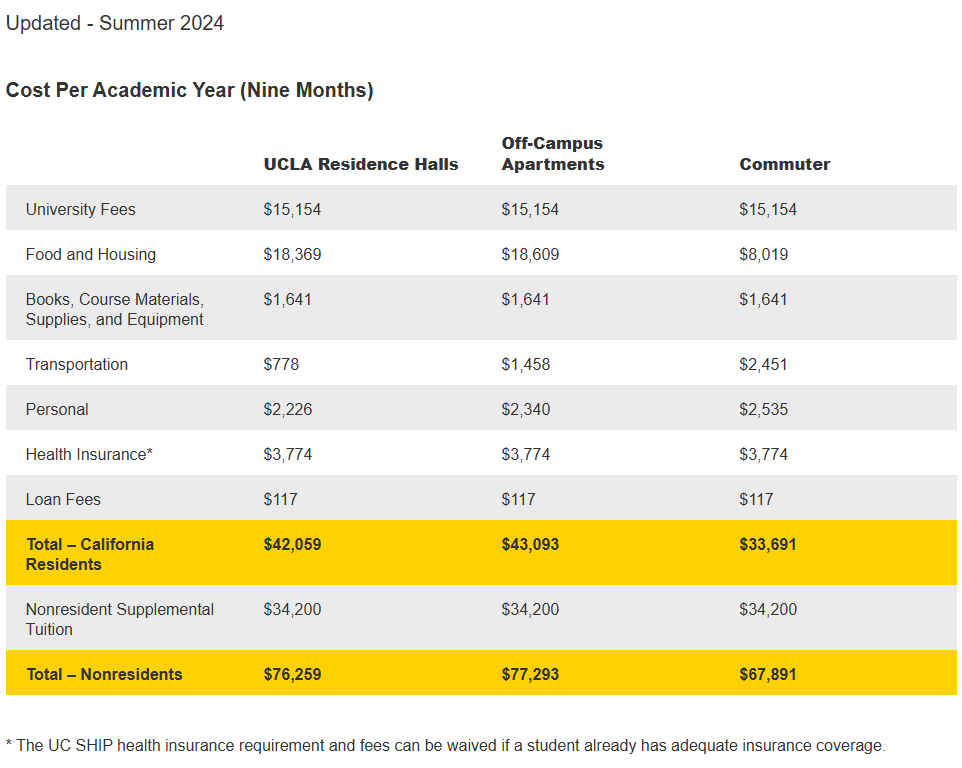Viewport: 962px width, 768px height.
Task: Click the $18,369 Food and Housing value
Action: 292,255
